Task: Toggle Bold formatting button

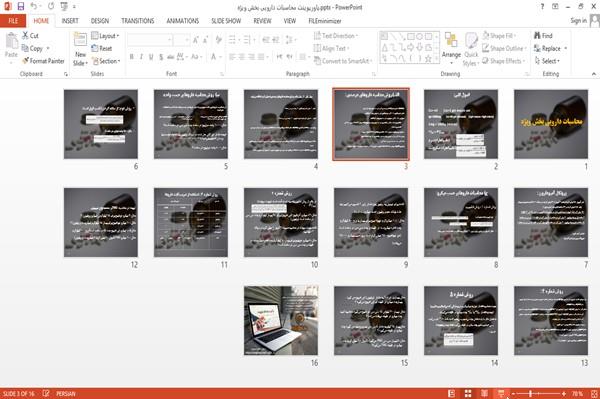Action: pos(131,57)
